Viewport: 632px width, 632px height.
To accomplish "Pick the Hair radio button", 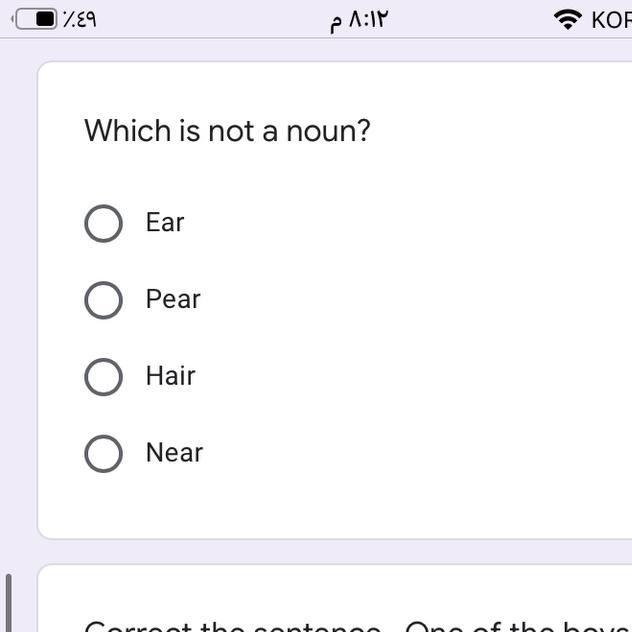I will click(103, 377).
